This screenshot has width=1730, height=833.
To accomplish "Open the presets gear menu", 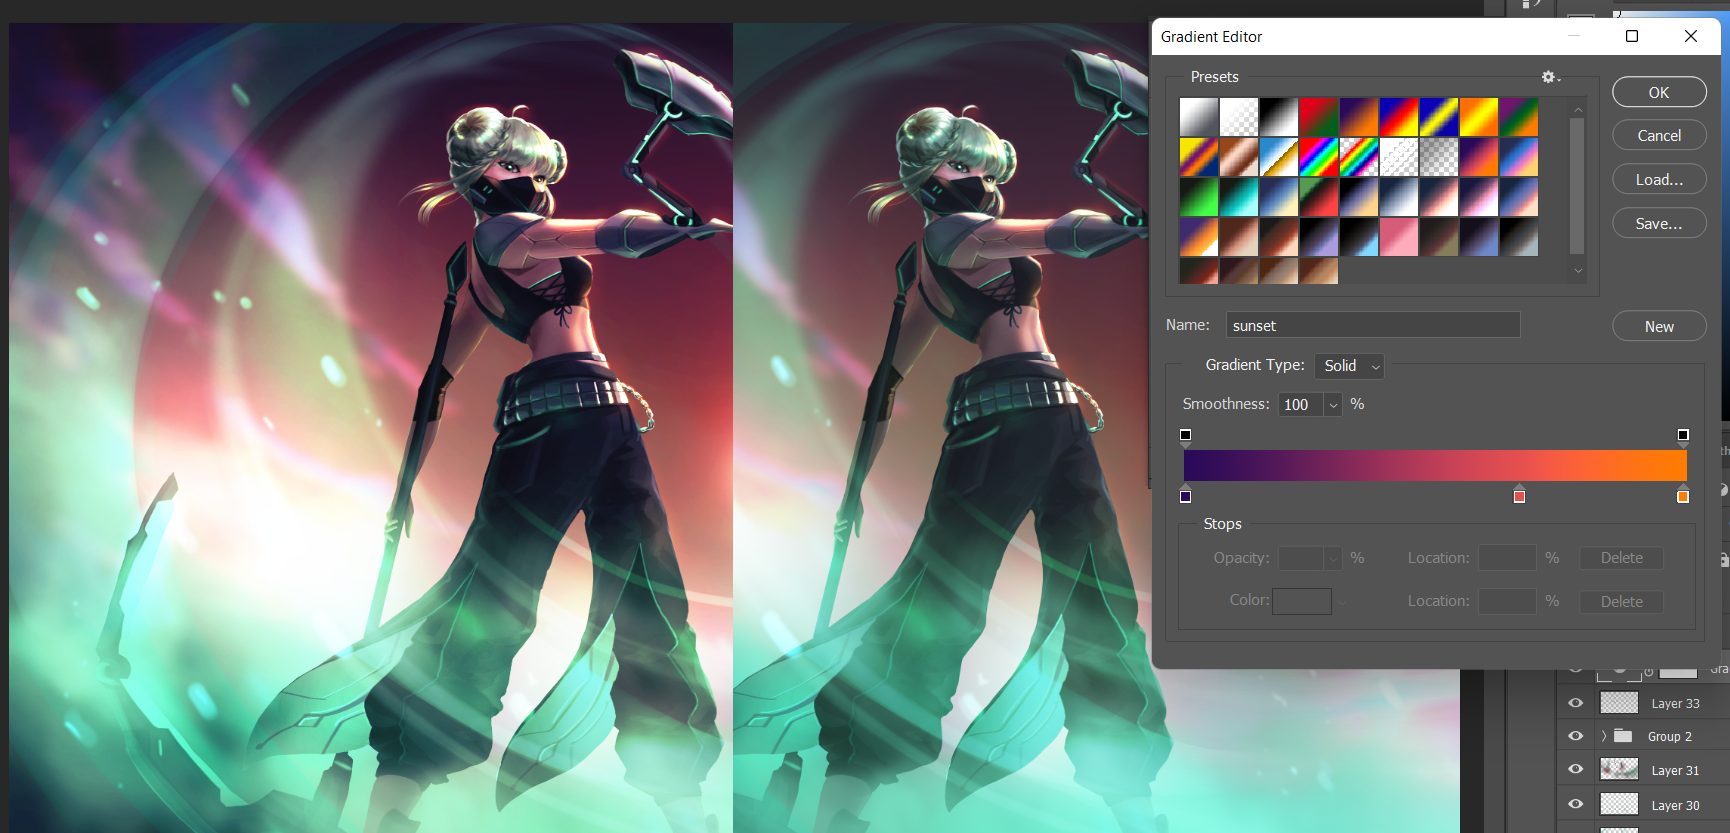I will click(1549, 77).
